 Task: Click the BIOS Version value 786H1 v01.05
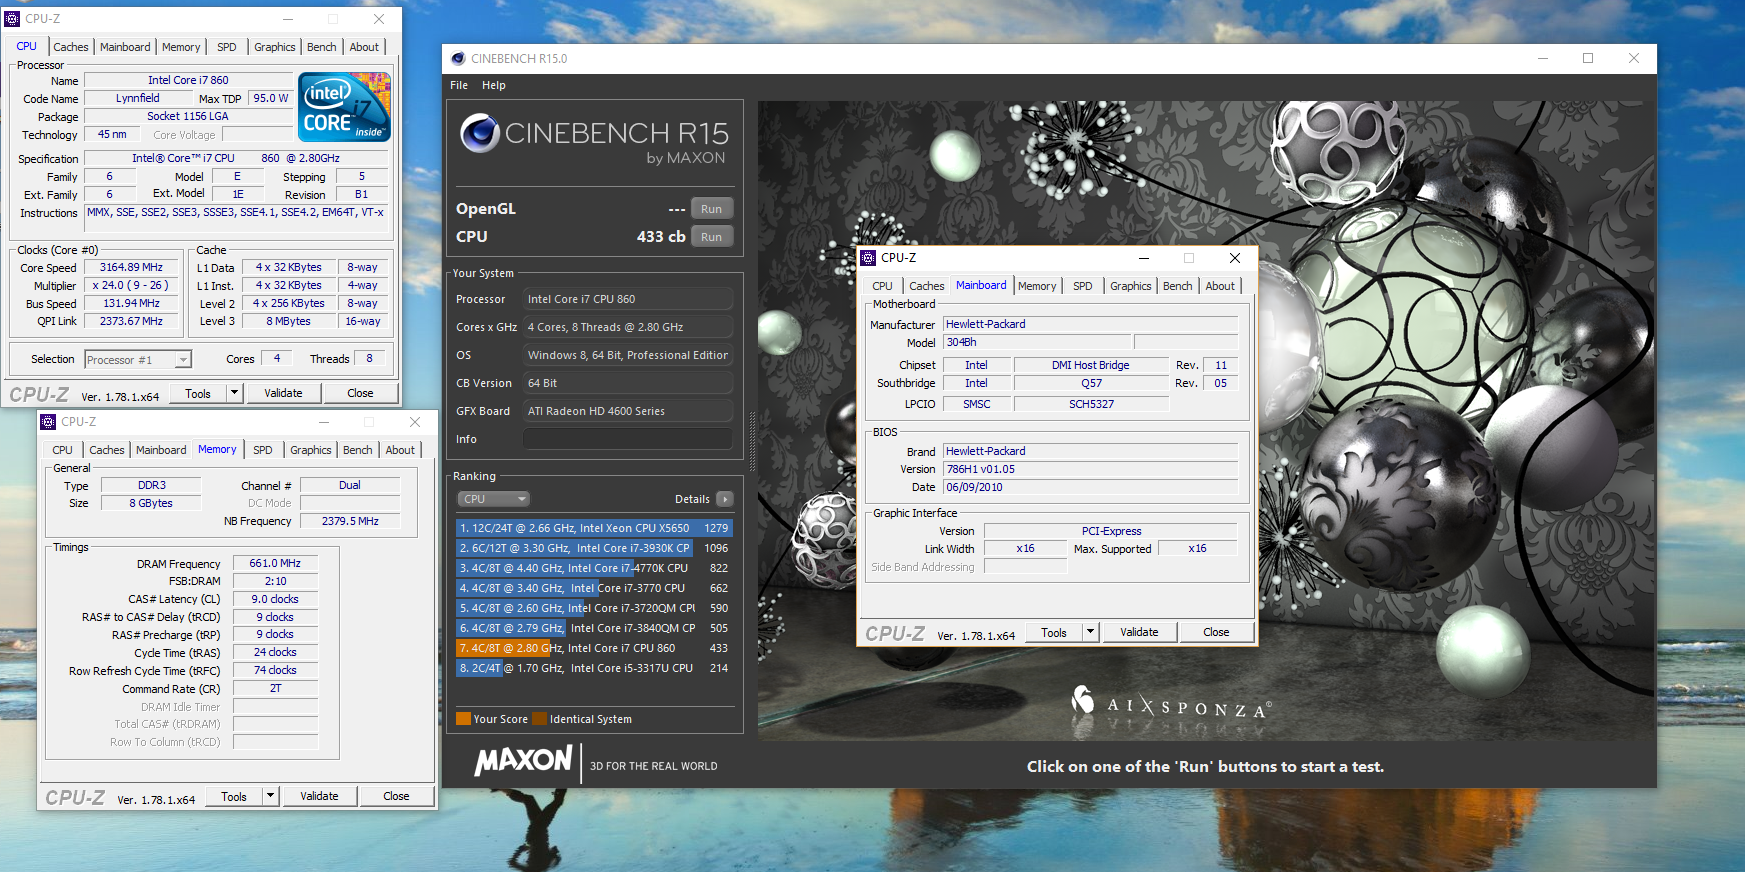coord(1091,469)
